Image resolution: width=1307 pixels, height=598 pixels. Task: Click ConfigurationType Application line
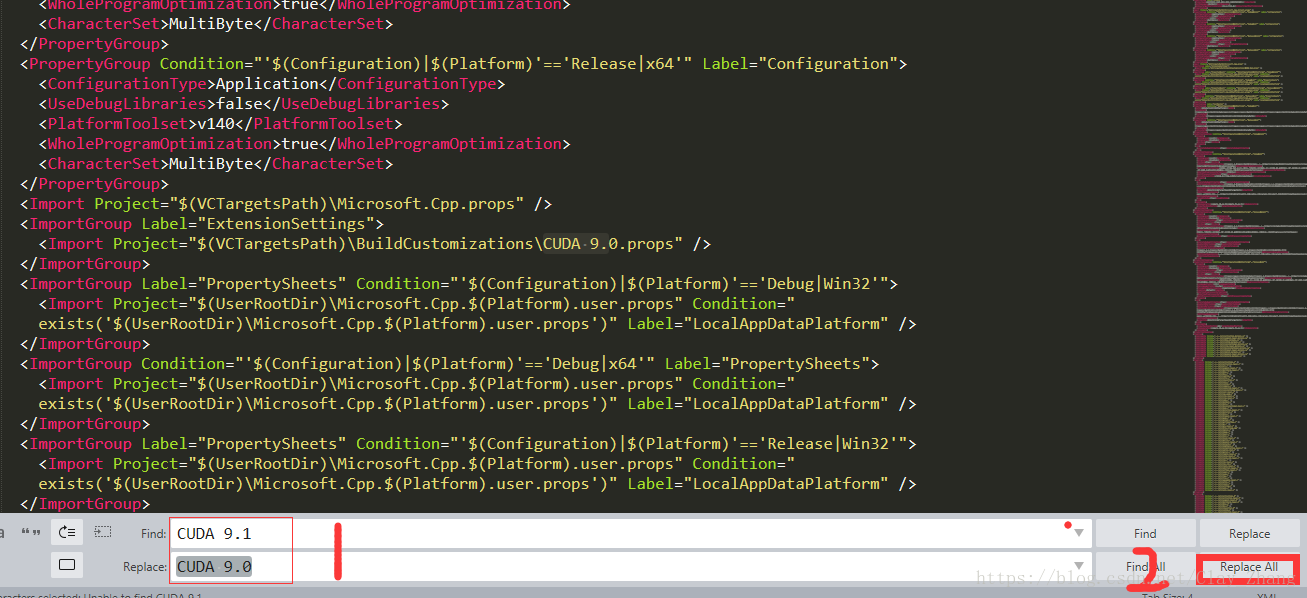pos(272,83)
